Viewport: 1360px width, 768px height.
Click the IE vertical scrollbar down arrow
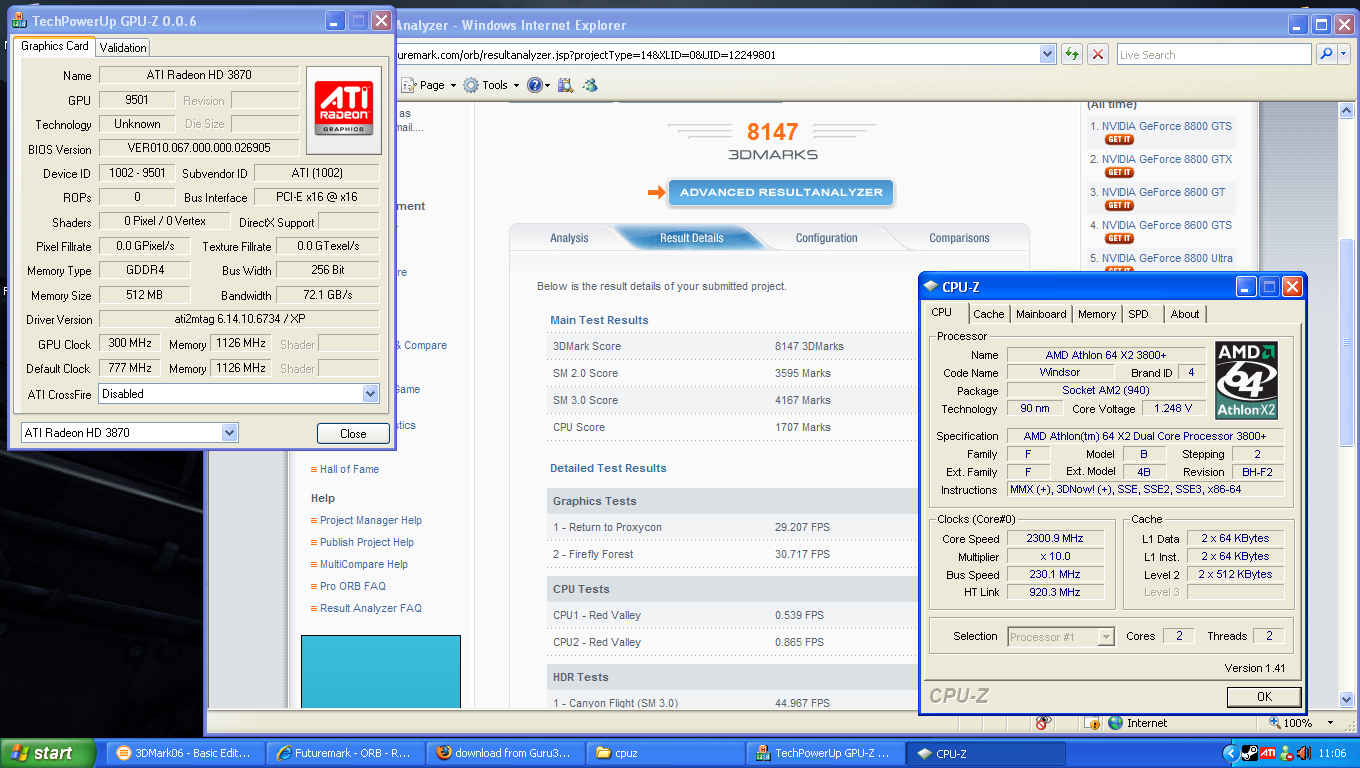(1346, 698)
